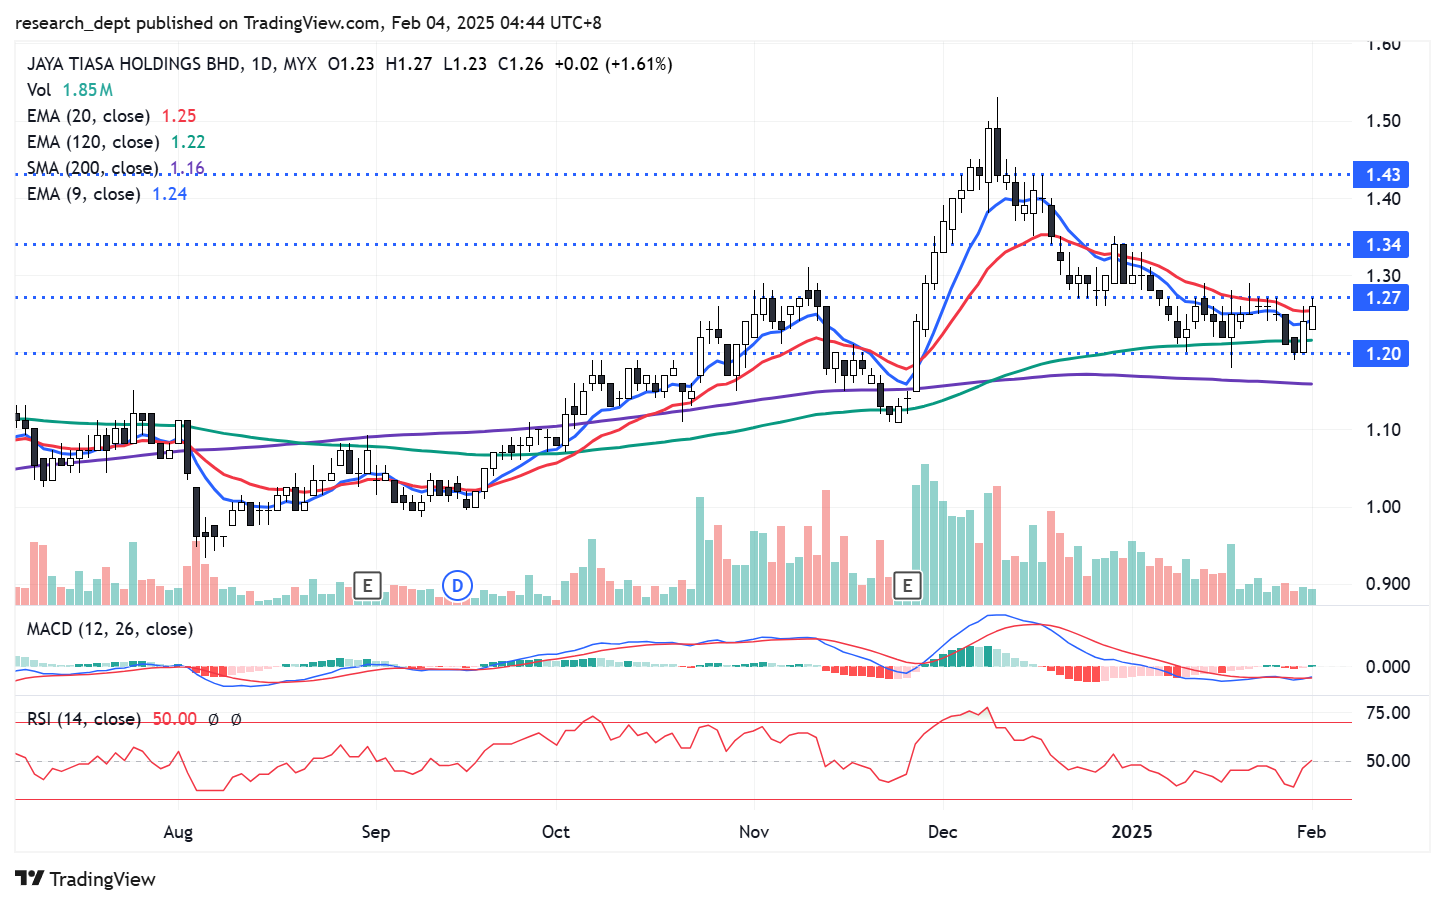Screen dimensions: 1445x905
Task: Click the 1.50 level on price axis
Action: coord(1383,121)
